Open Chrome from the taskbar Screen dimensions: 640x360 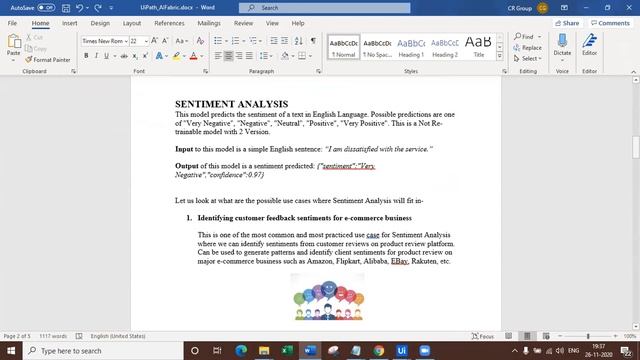(379, 351)
